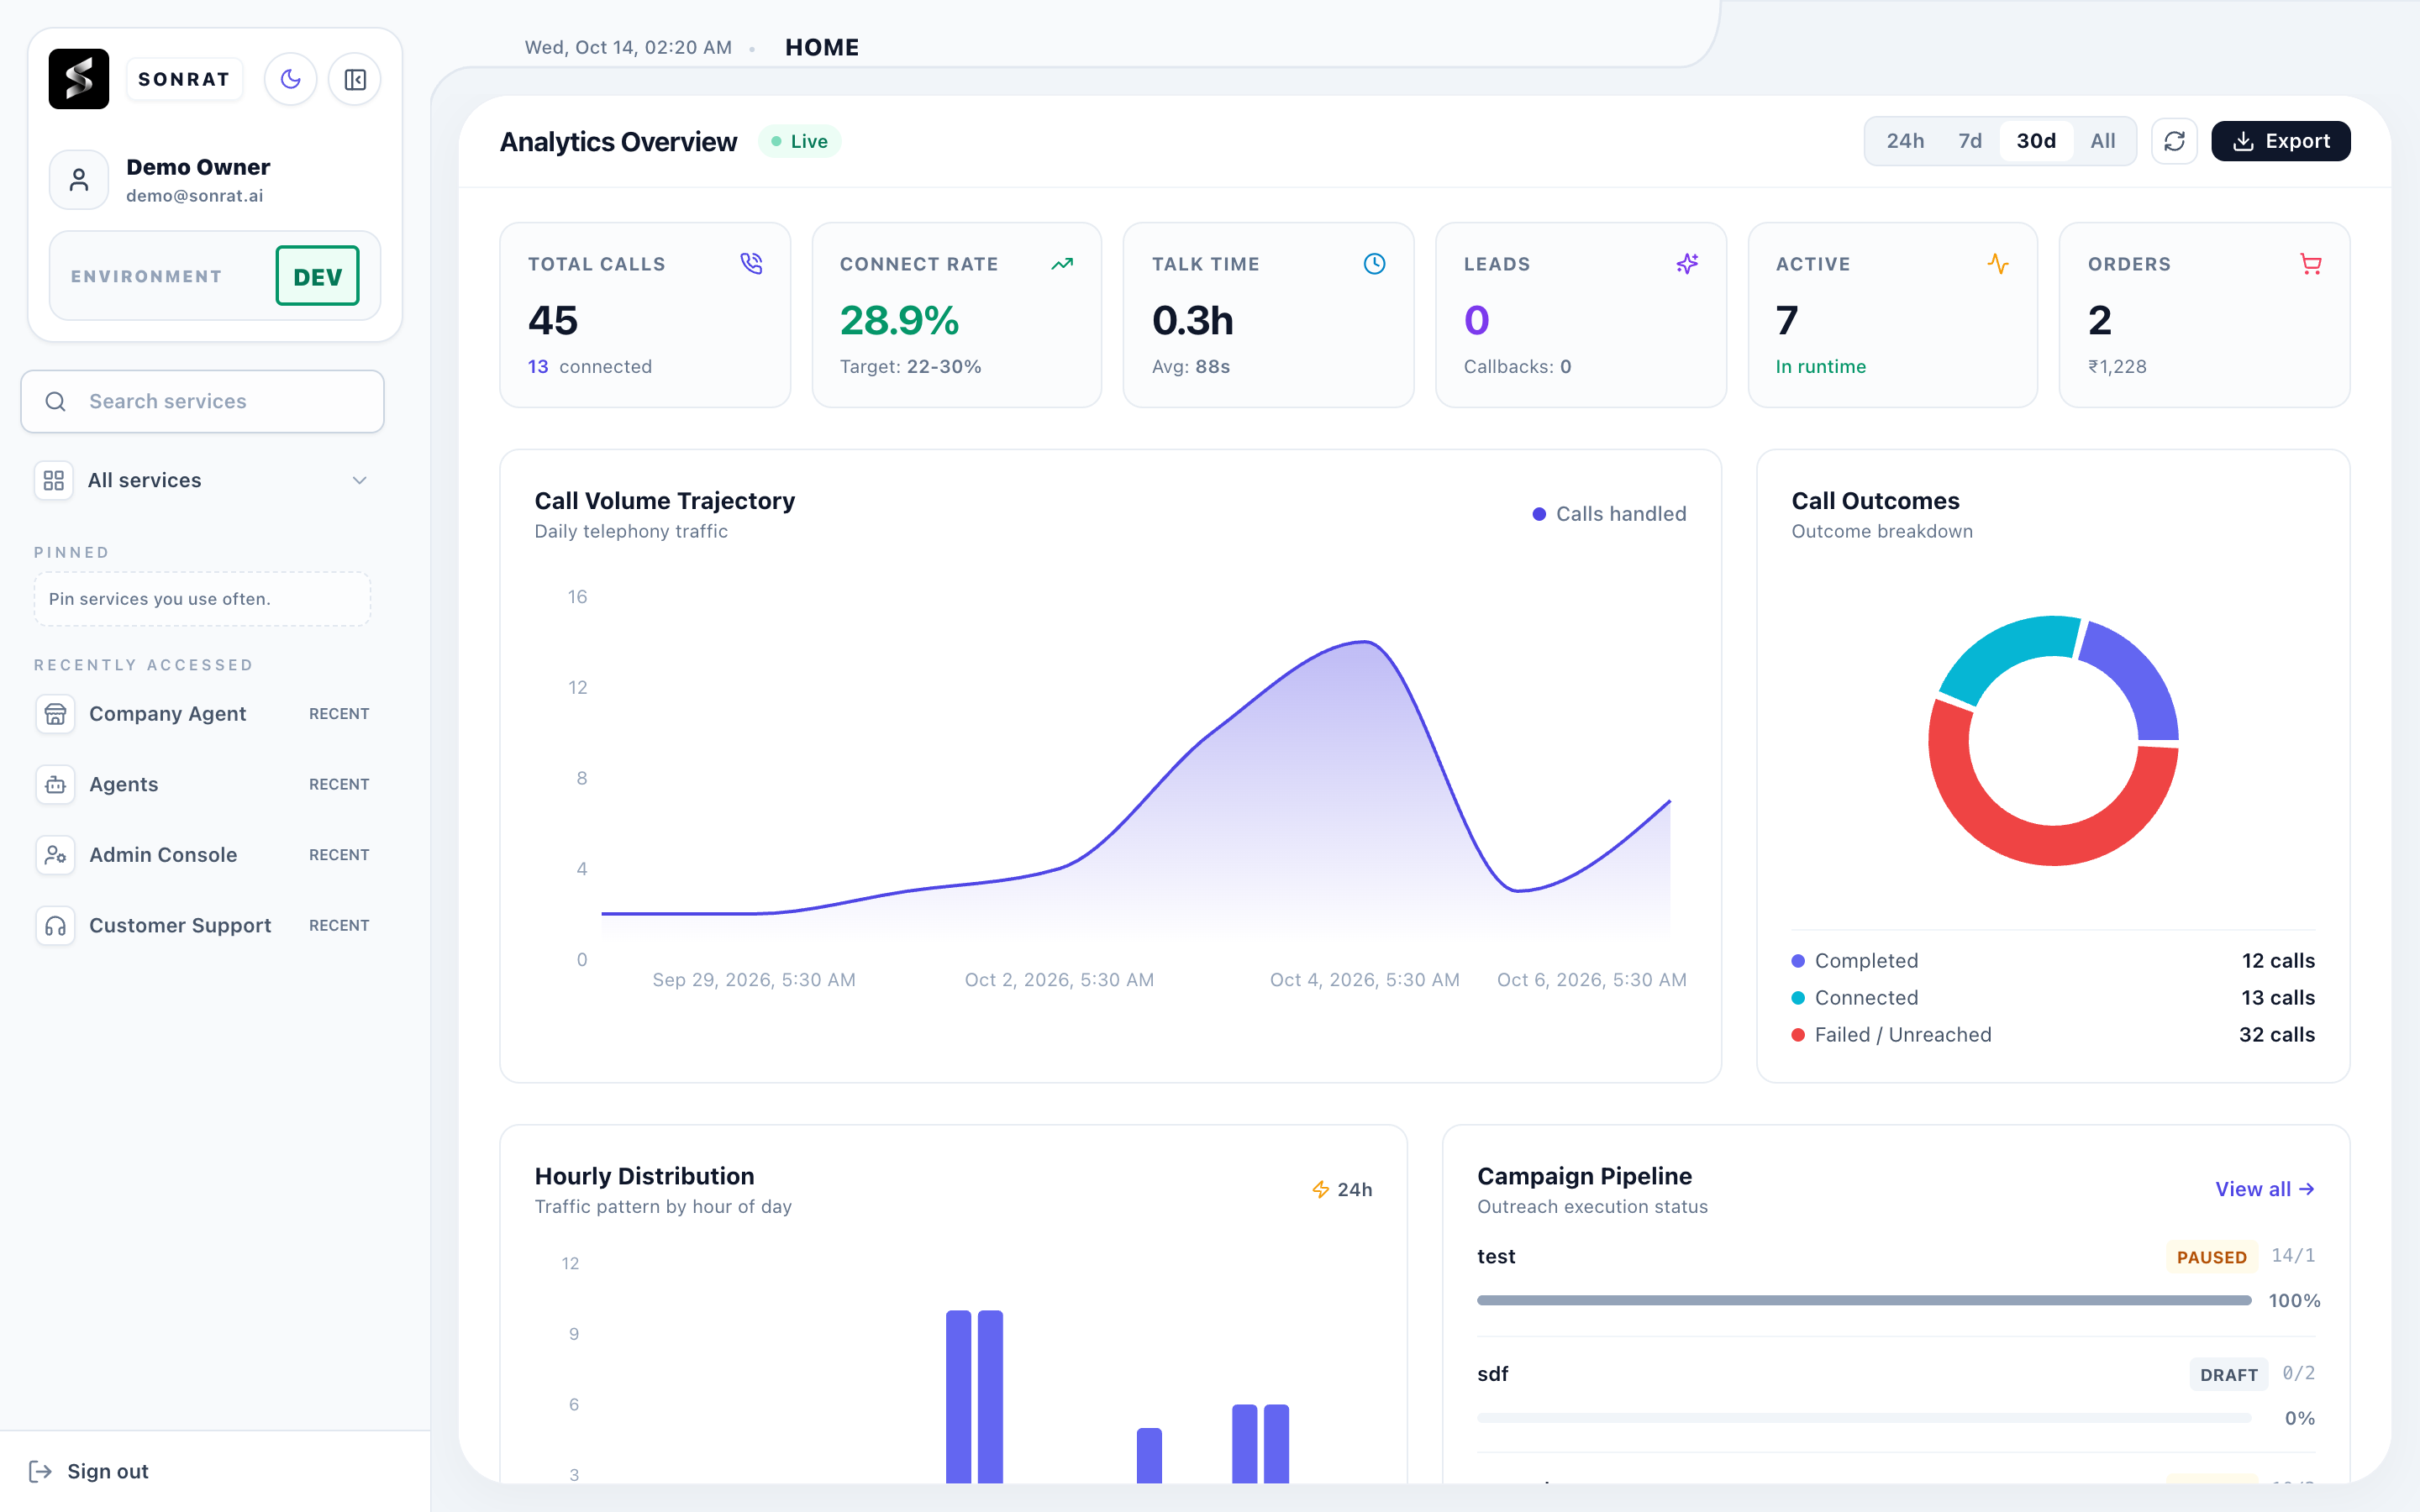Click the Failed / Unreached red legend dot
Screen dimensions: 2420x1512
point(1798,1035)
